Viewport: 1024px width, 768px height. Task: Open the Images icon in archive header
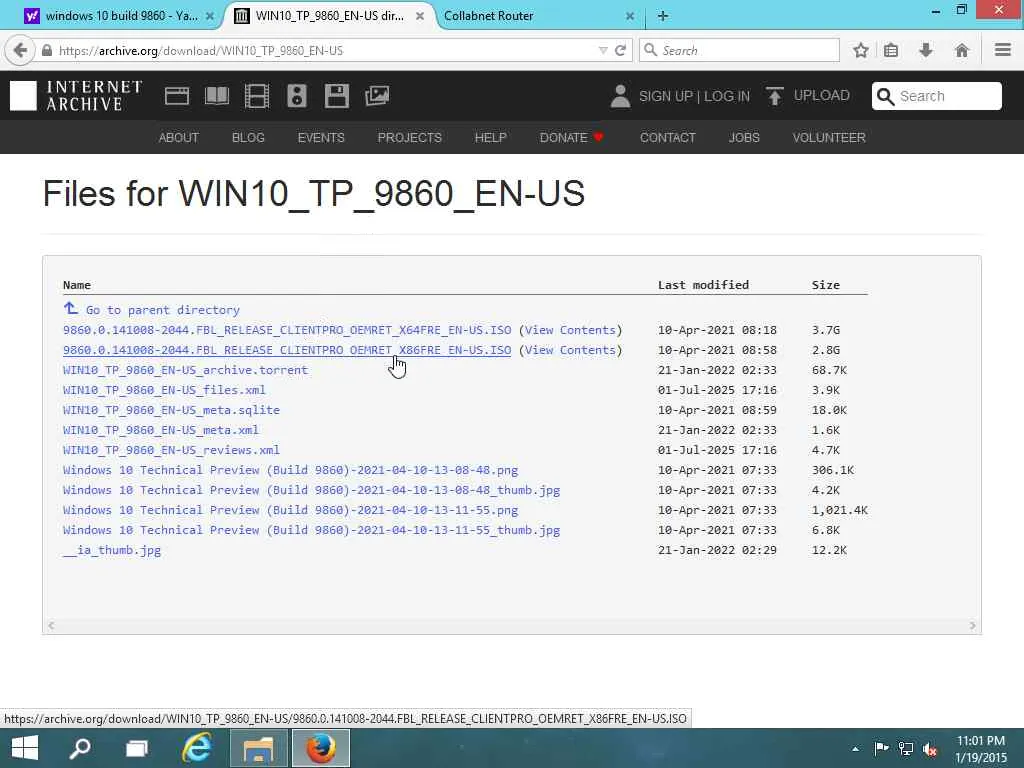click(x=377, y=96)
